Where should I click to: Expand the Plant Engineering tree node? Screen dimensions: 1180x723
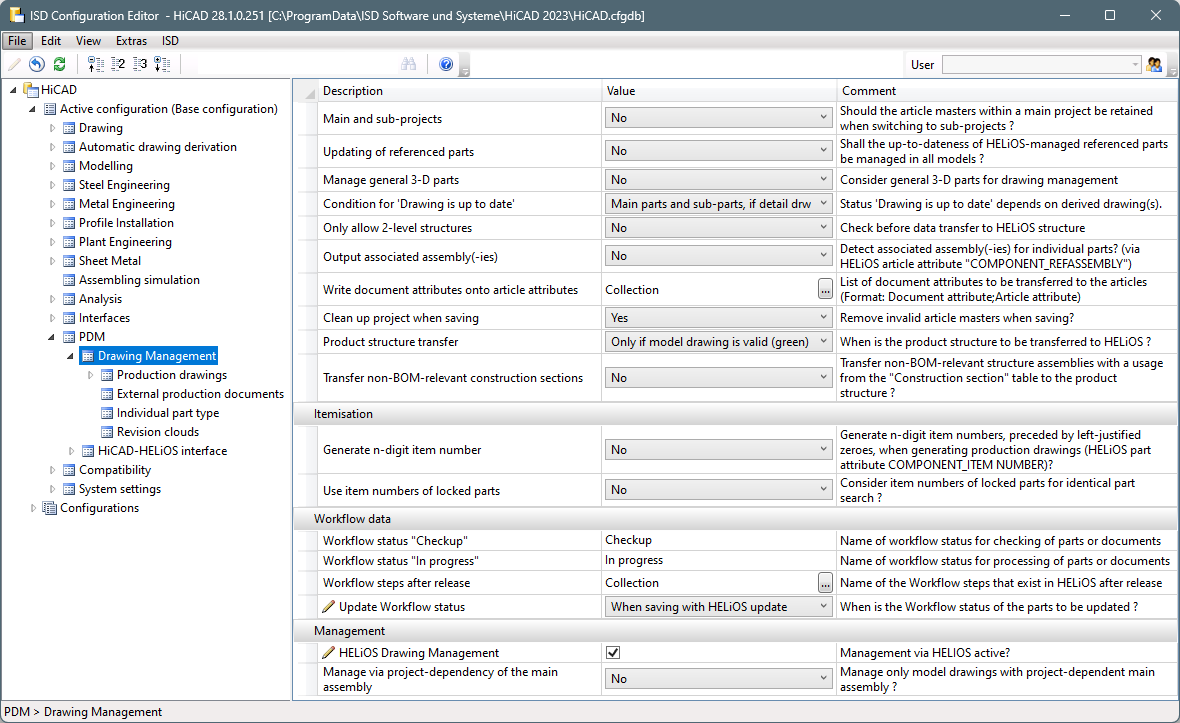[53, 242]
